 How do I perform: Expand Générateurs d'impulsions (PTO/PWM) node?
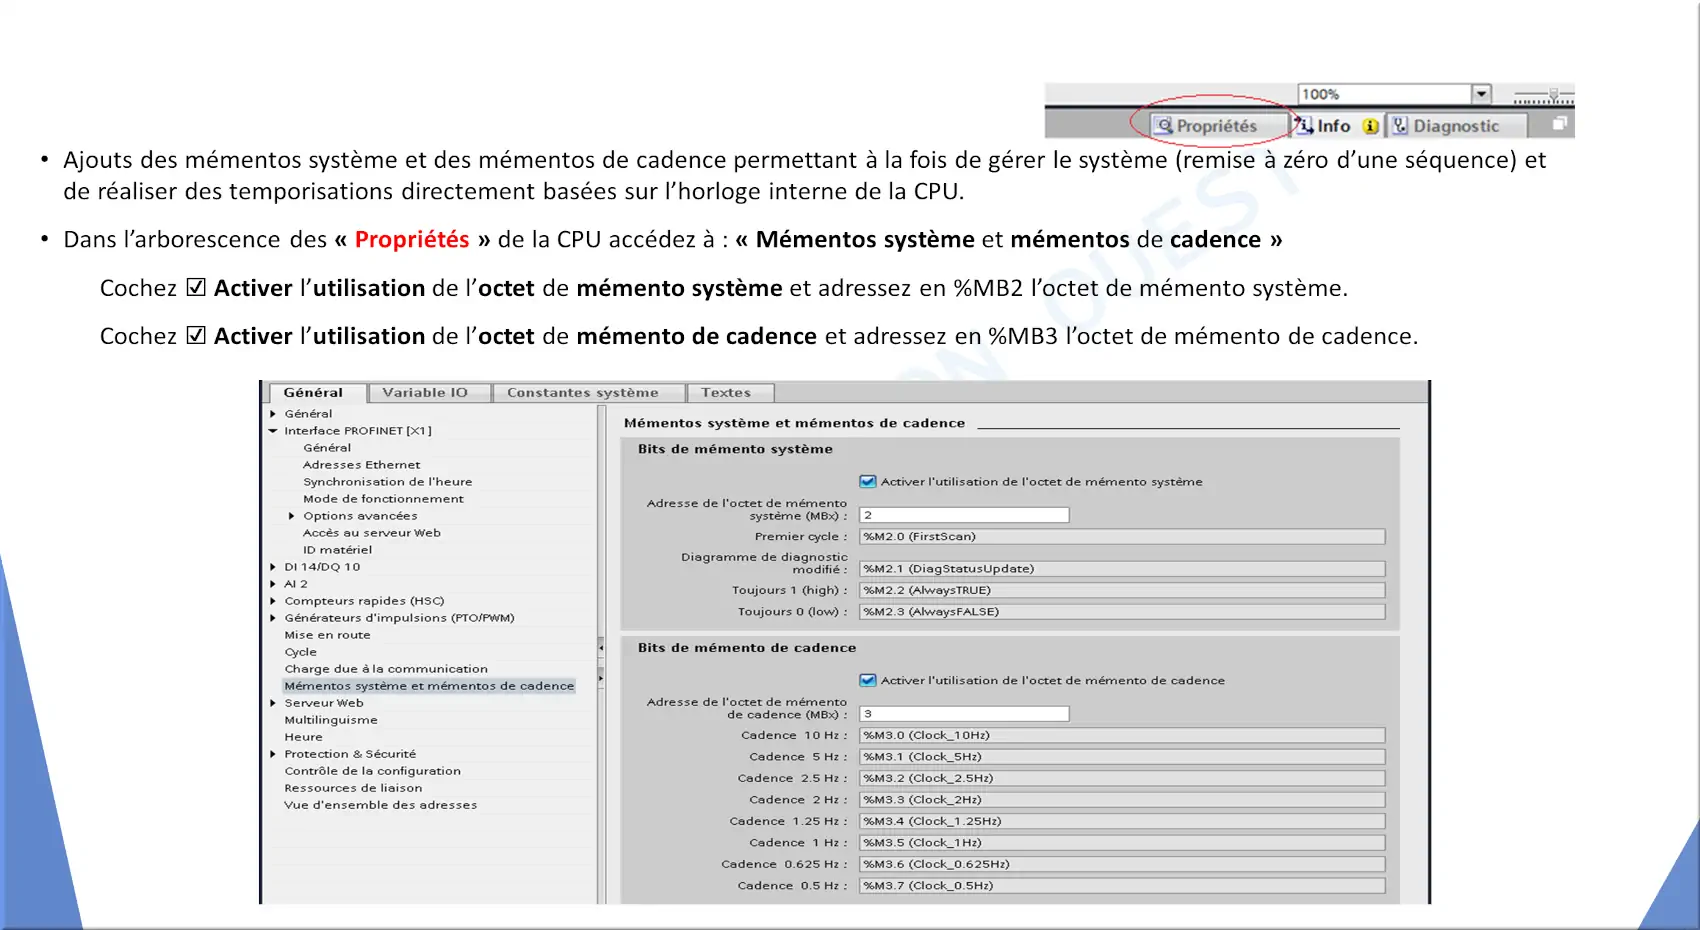point(273,618)
